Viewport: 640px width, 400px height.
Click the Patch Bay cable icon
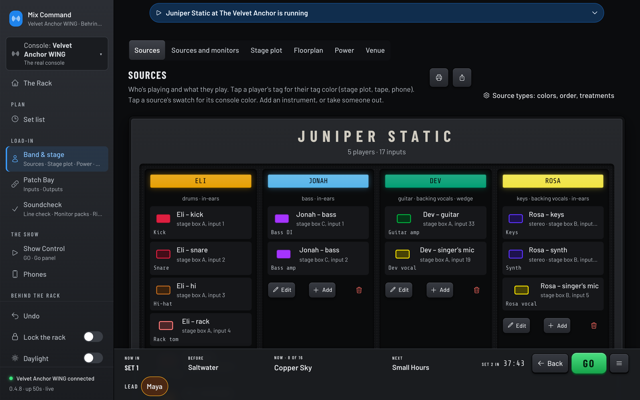15,184
